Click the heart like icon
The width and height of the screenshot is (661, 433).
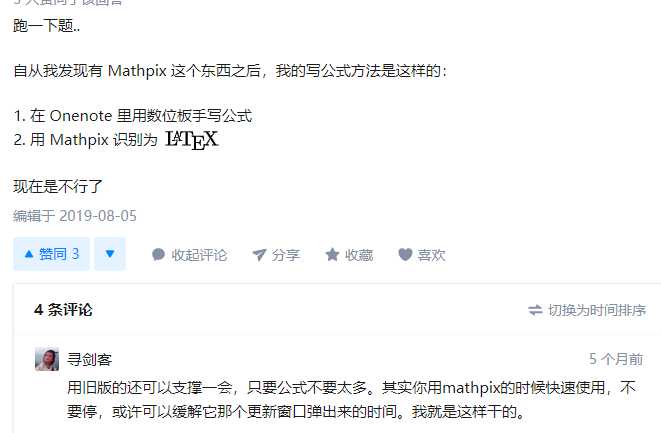(405, 254)
